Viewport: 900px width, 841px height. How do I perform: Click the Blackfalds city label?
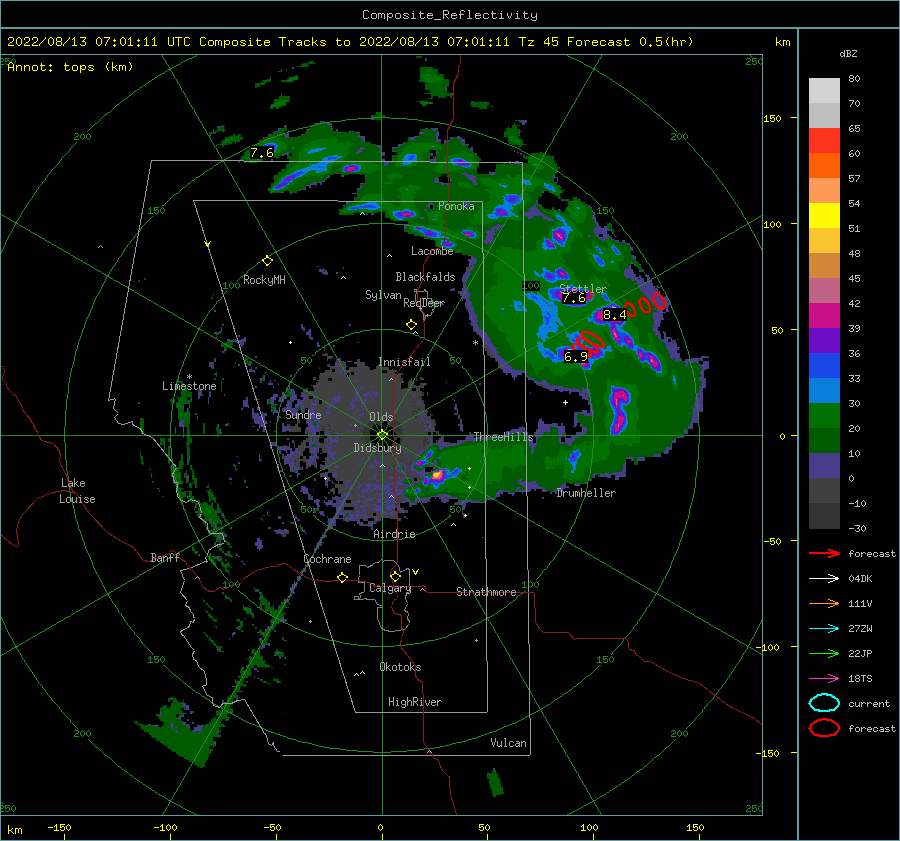(x=425, y=277)
